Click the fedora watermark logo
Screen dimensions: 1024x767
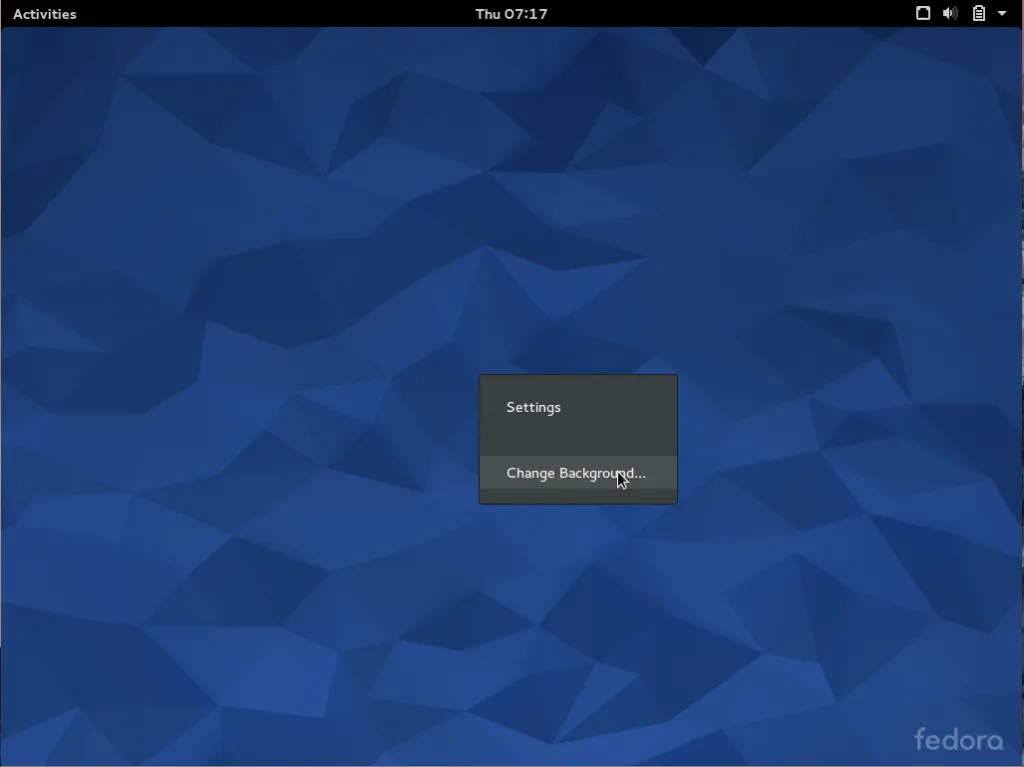958,740
